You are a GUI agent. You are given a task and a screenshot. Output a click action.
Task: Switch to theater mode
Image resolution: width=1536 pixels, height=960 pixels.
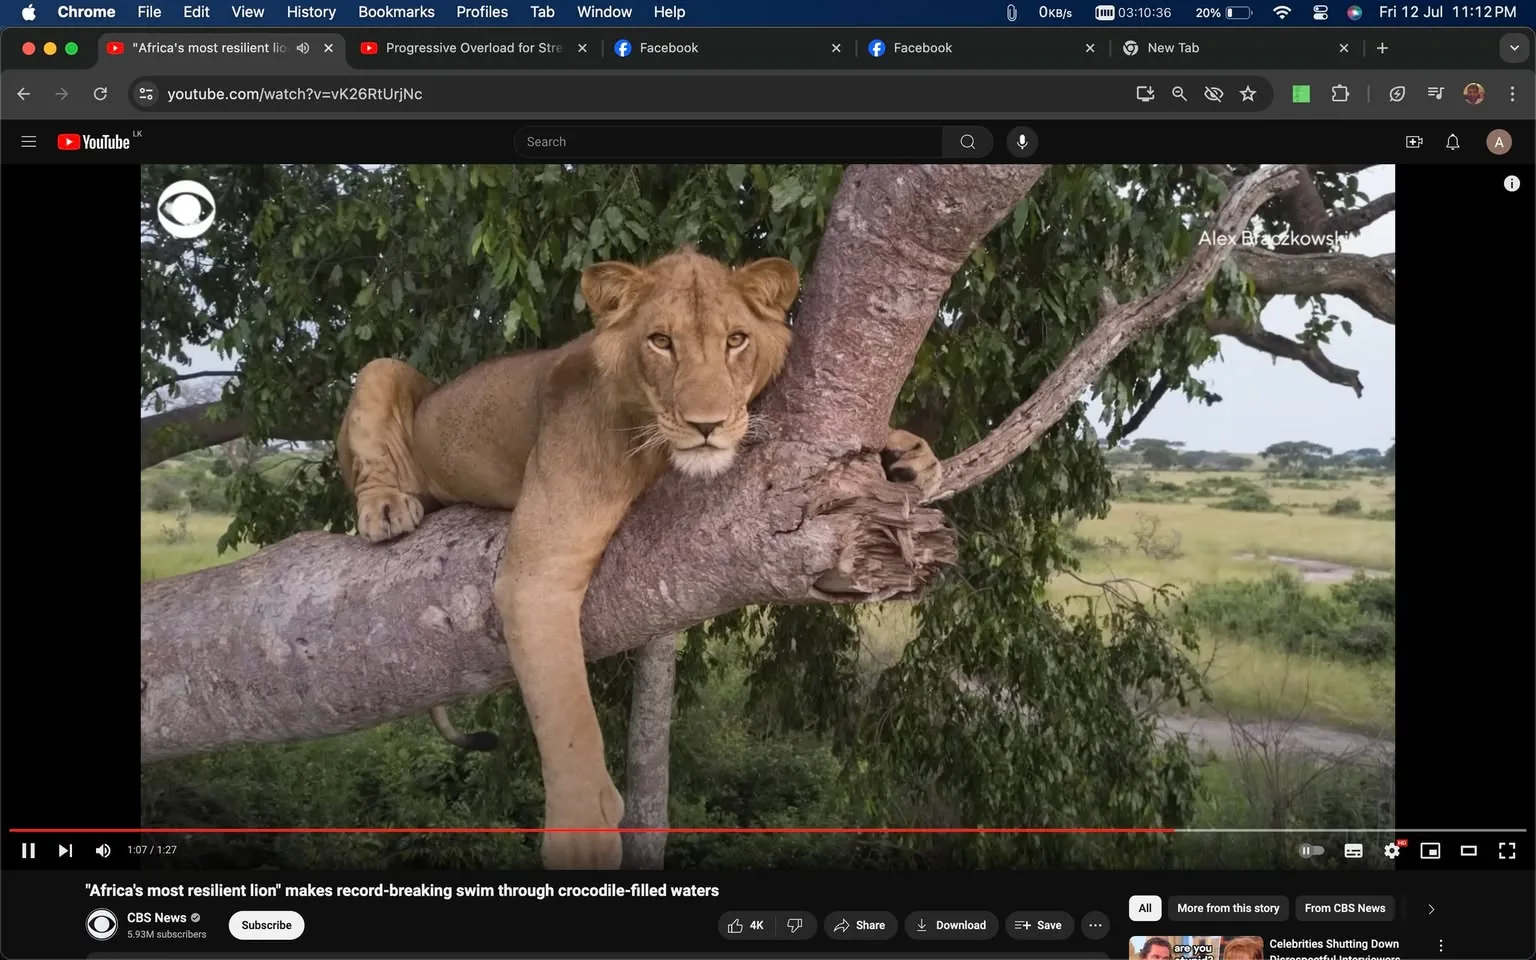(1468, 850)
